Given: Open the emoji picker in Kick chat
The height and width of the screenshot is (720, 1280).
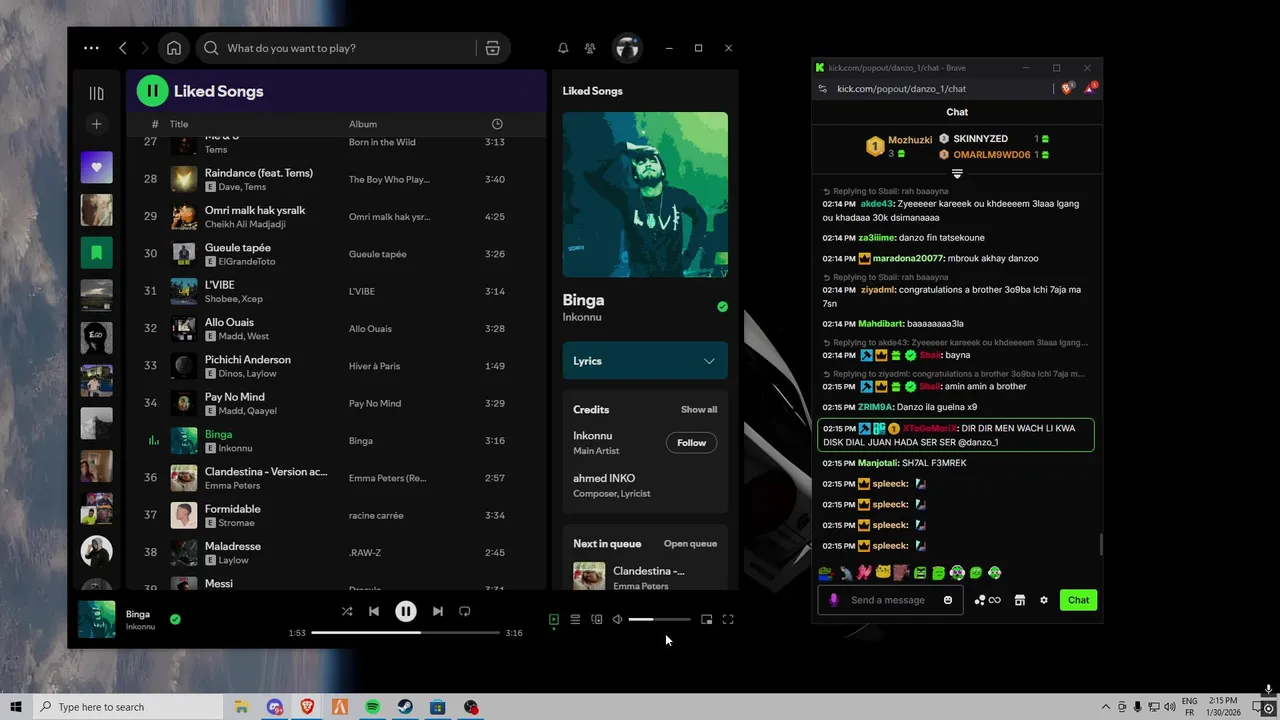Looking at the screenshot, I should [x=948, y=600].
